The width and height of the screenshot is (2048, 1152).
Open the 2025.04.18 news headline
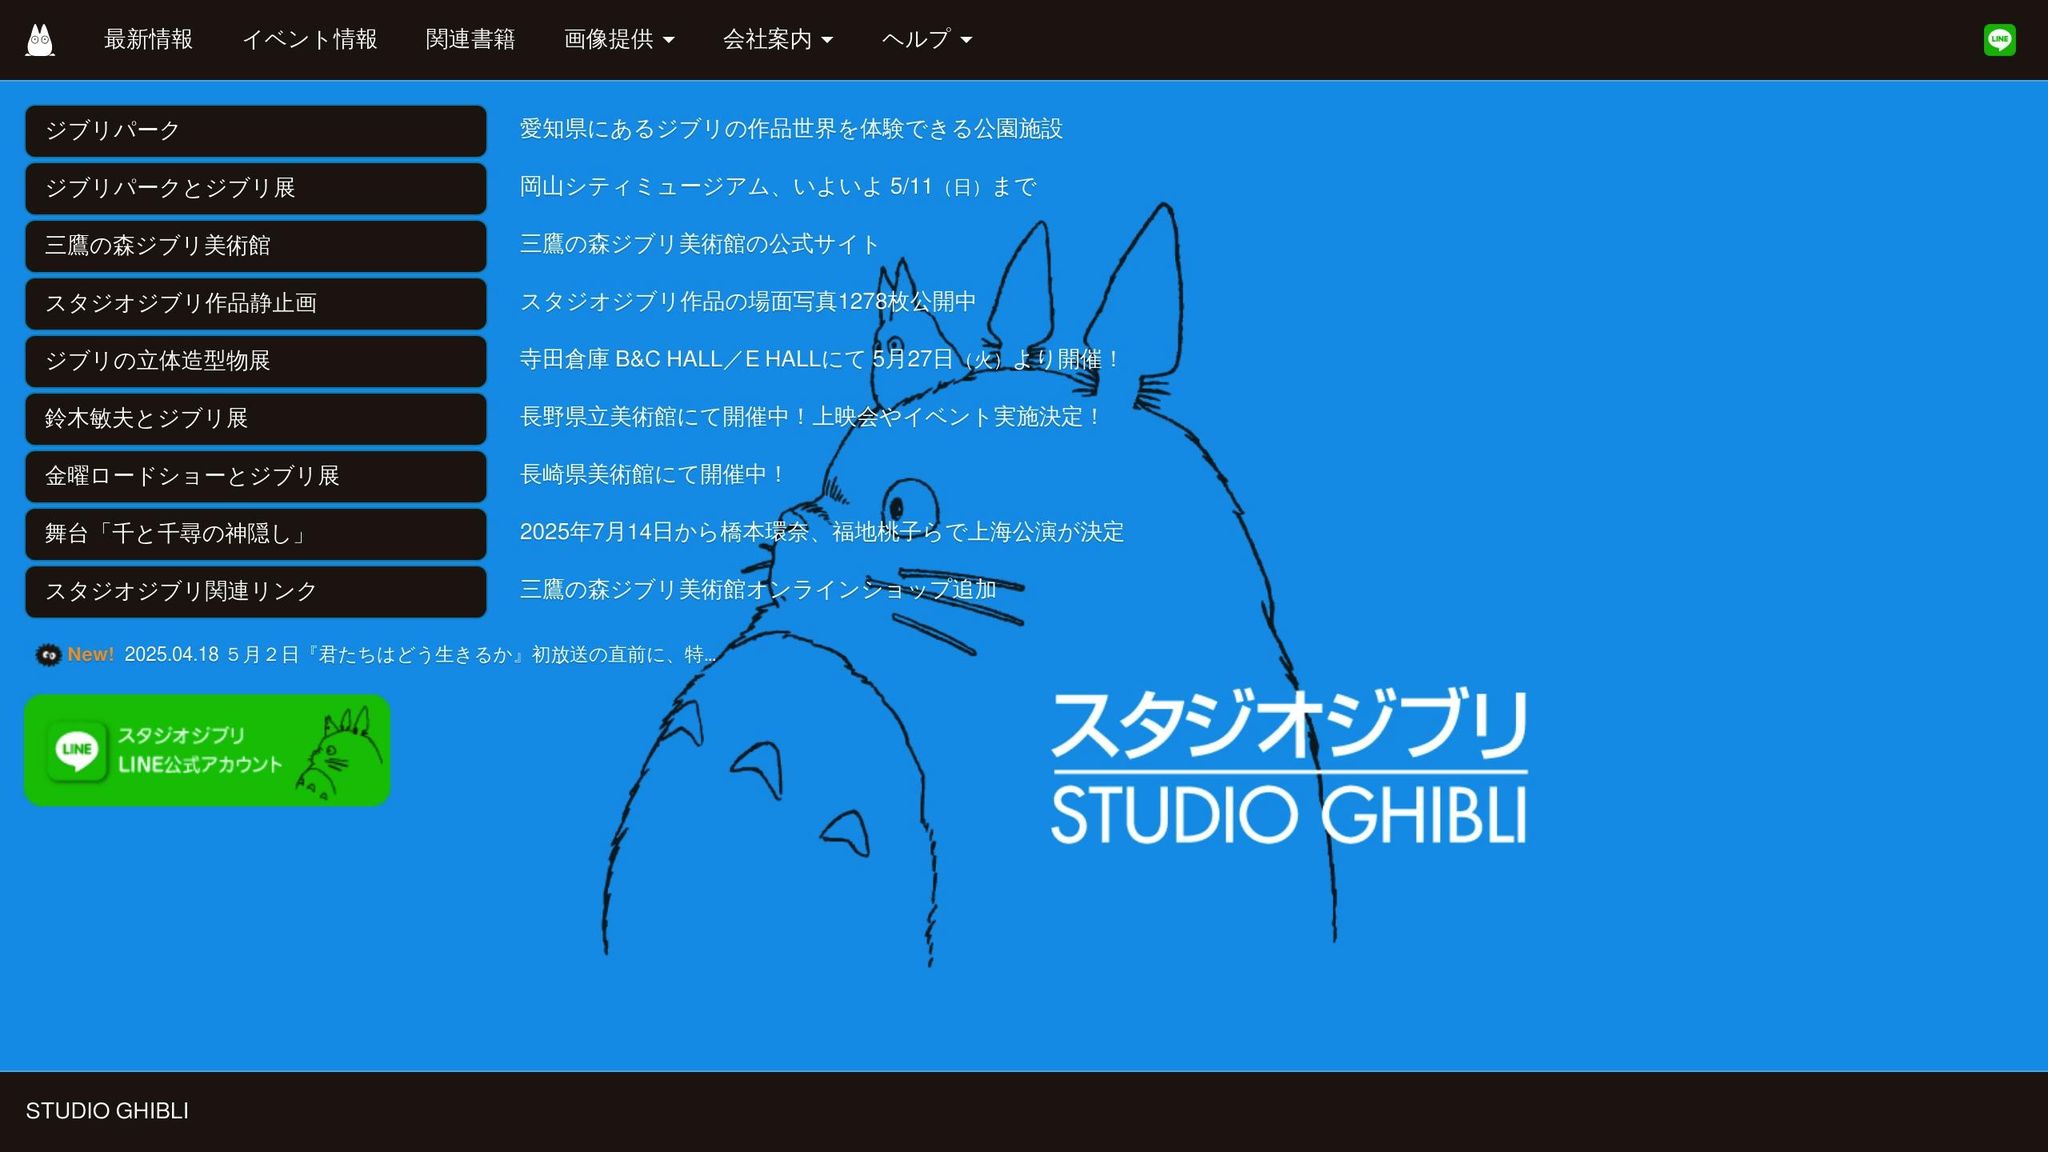[x=420, y=655]
